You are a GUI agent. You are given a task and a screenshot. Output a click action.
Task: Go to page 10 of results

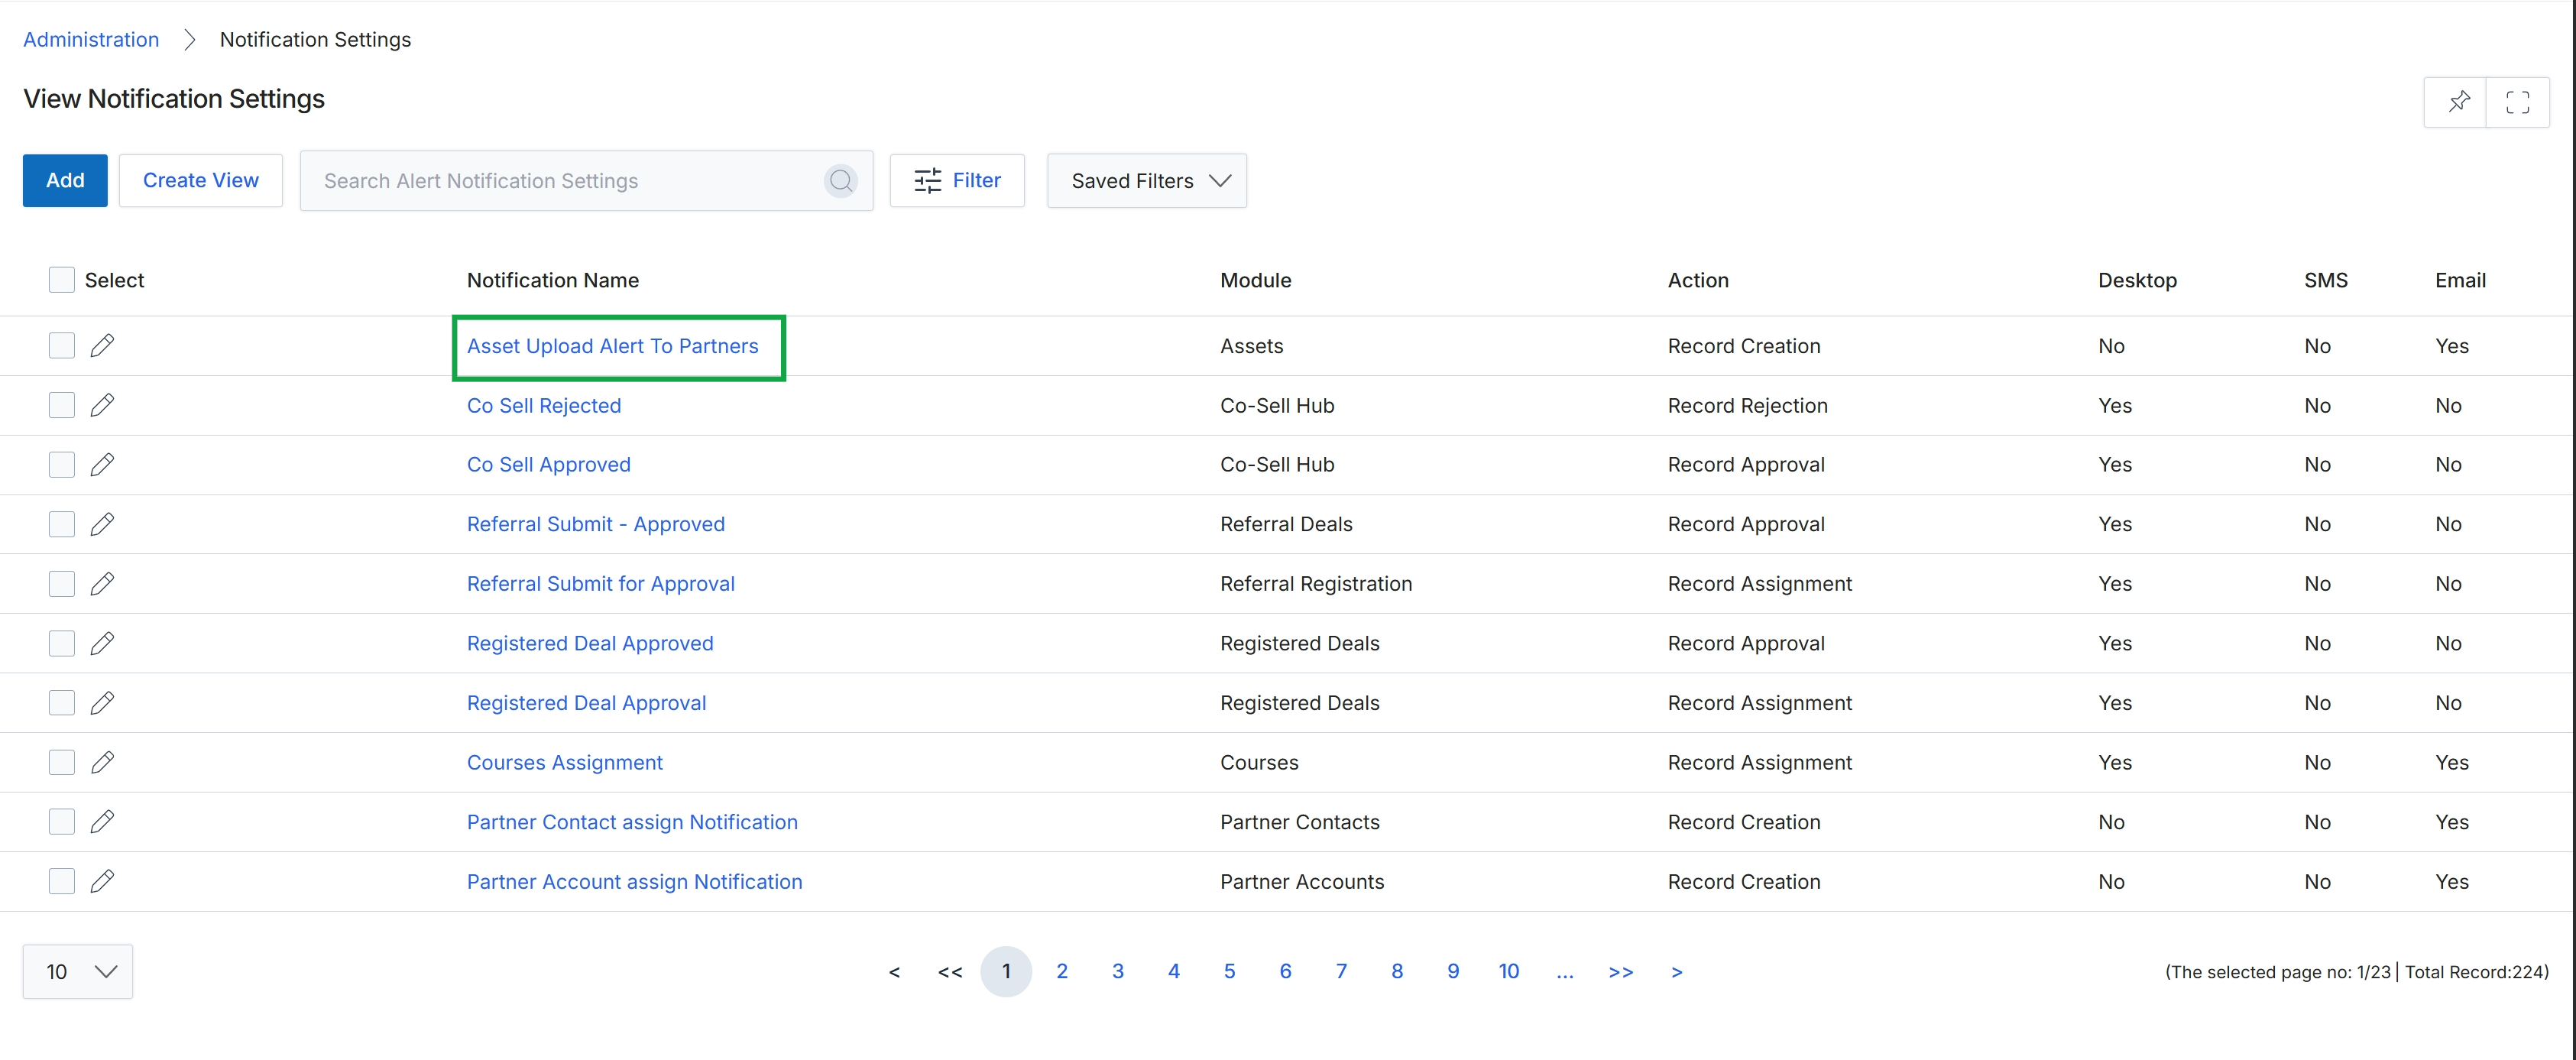1509,972
